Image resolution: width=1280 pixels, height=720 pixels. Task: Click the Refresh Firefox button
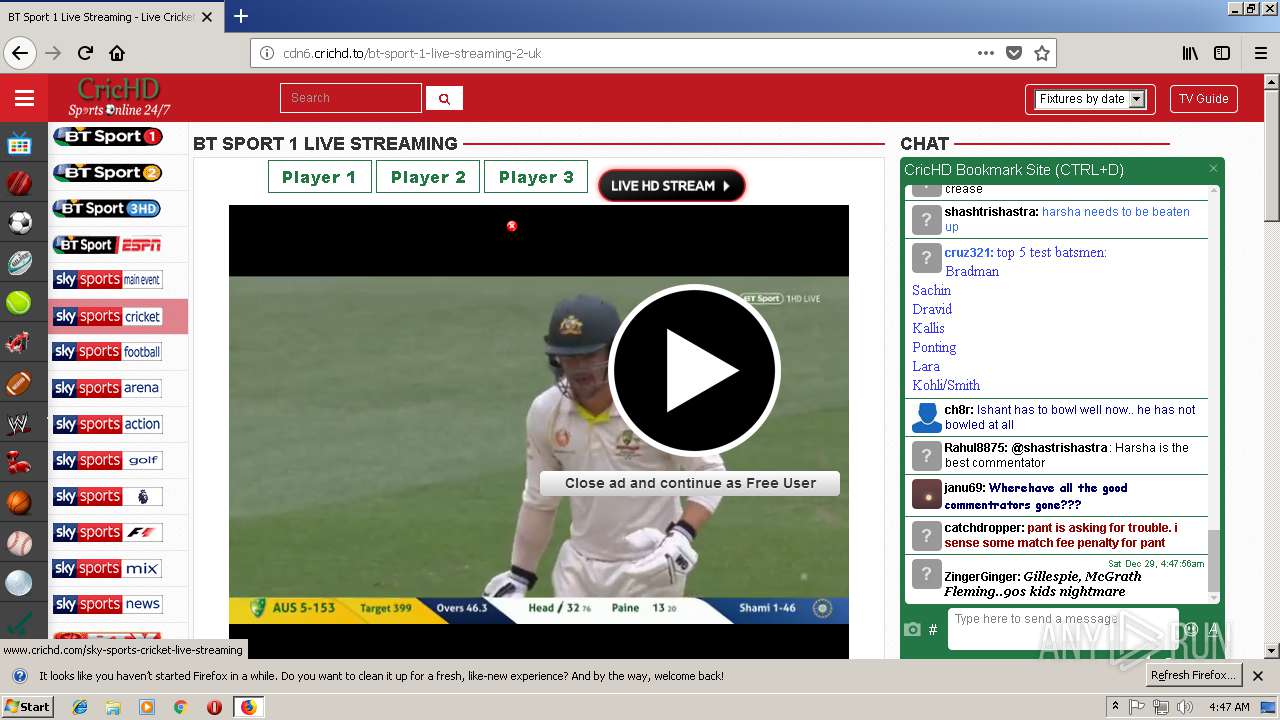point(1194,675)
